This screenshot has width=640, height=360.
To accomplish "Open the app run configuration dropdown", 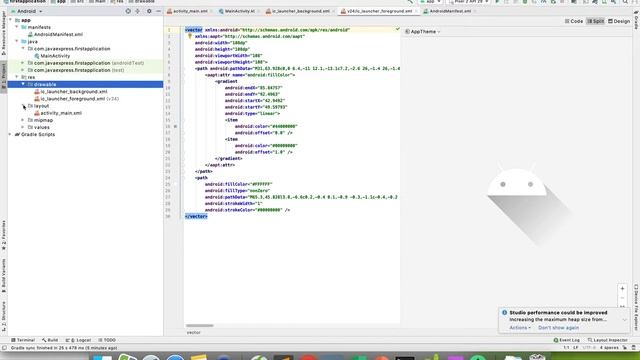I will (430, 2).
